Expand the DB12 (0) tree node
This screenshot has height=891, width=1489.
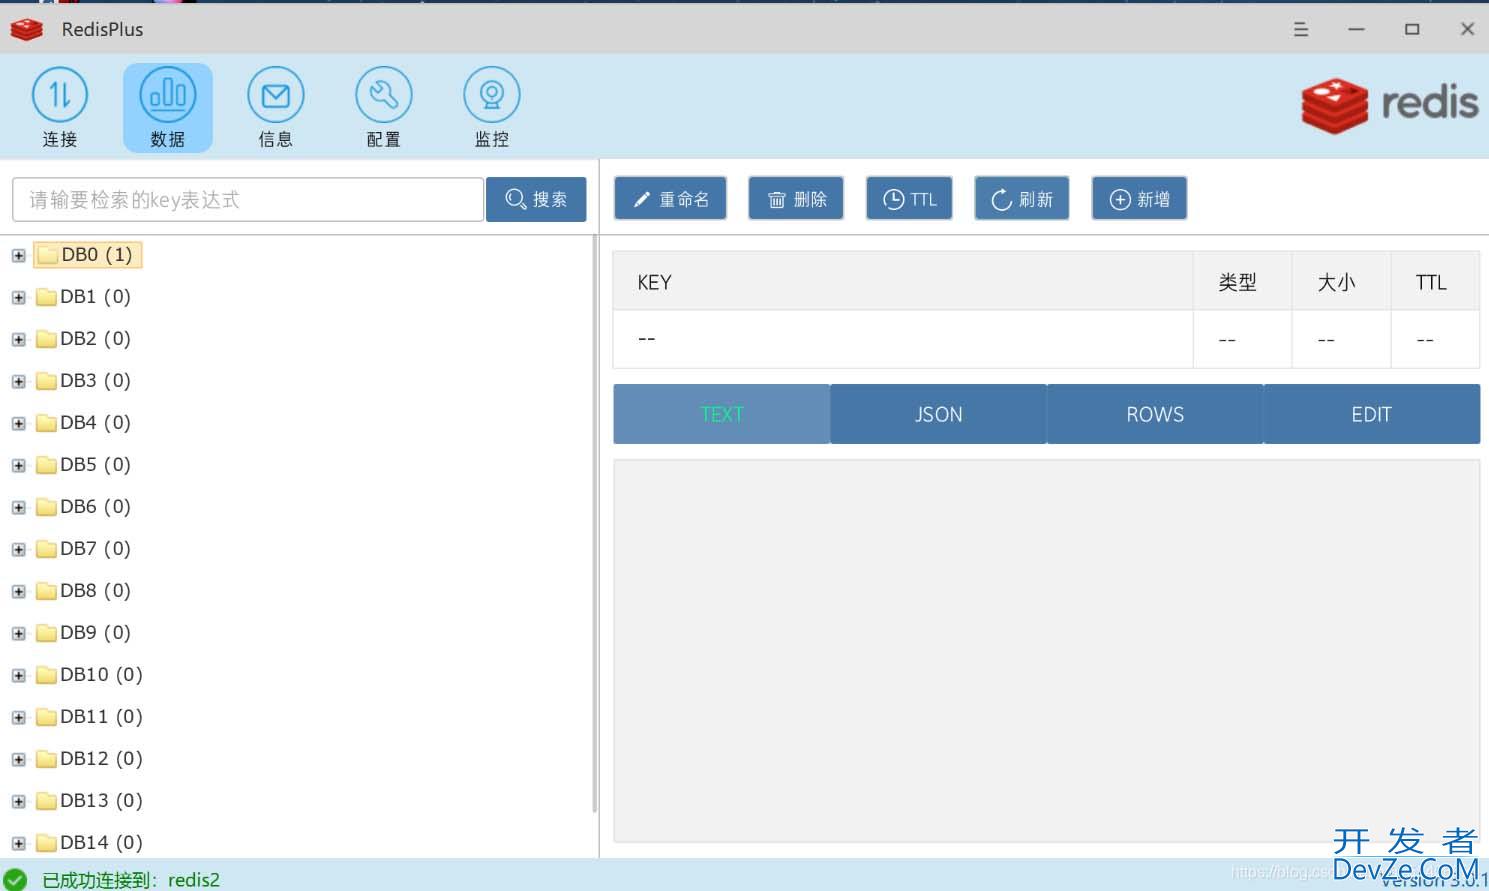18,760
